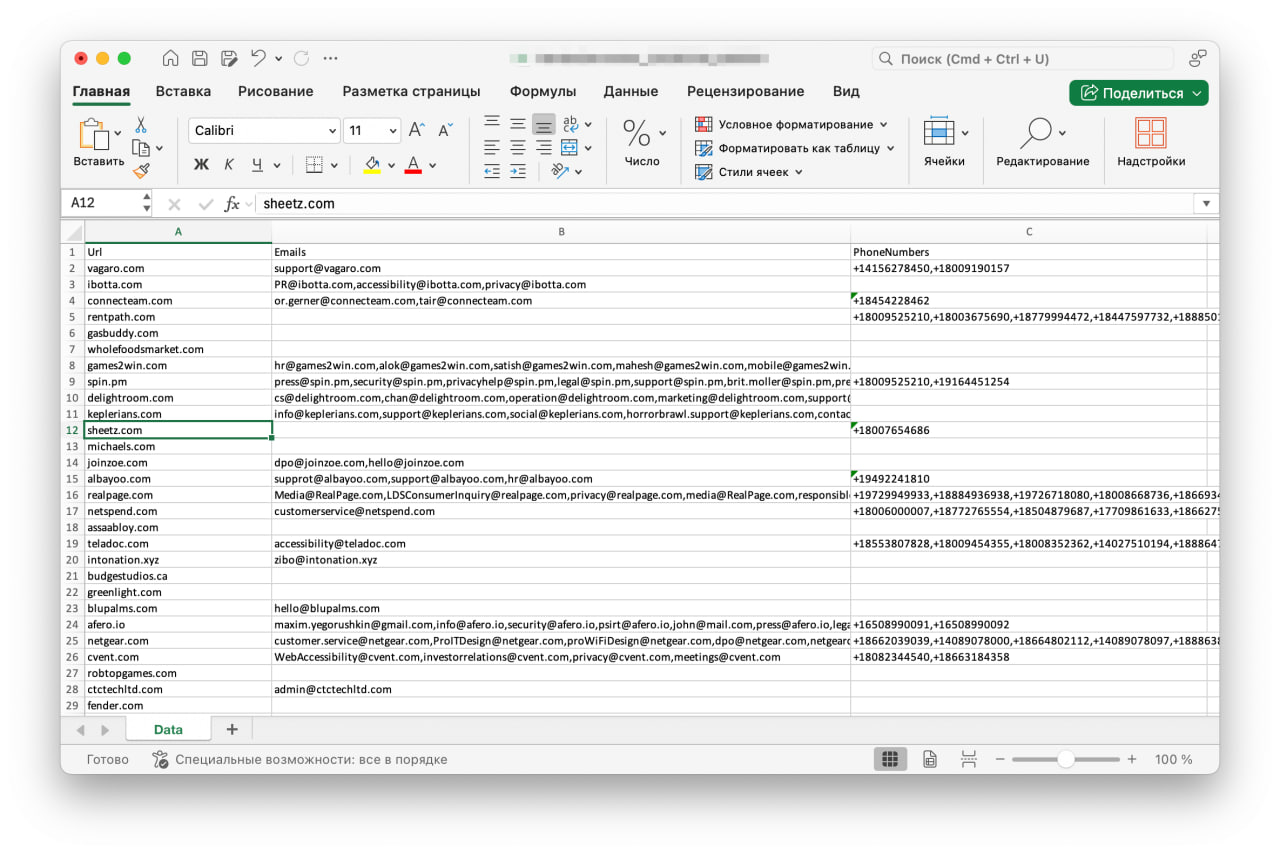The width and height of the screenshot is (1280, 854).
Task: Click the Home icon in title bar
Action: tap(171, 59)
